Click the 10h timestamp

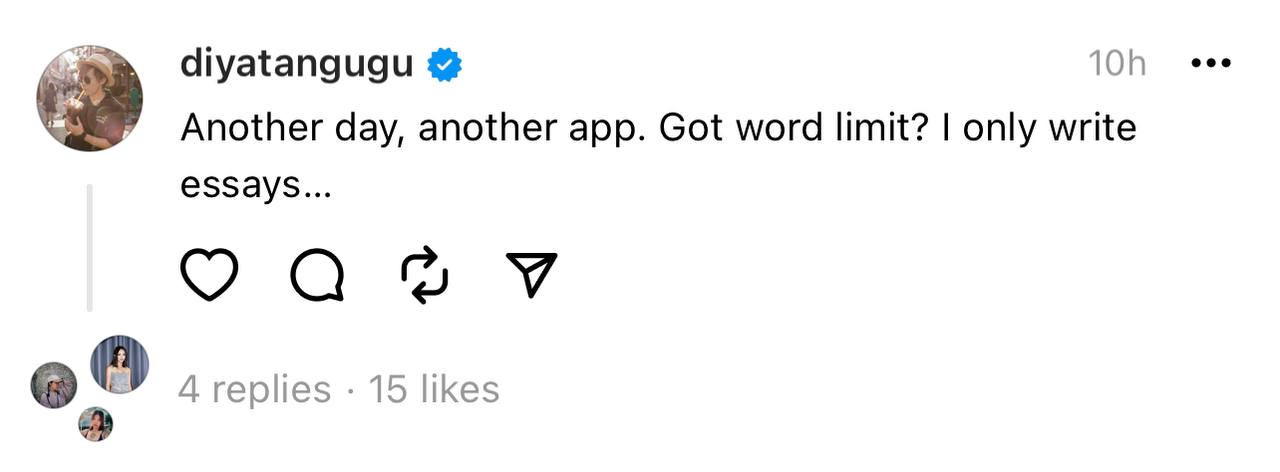tap(1117, 63)
